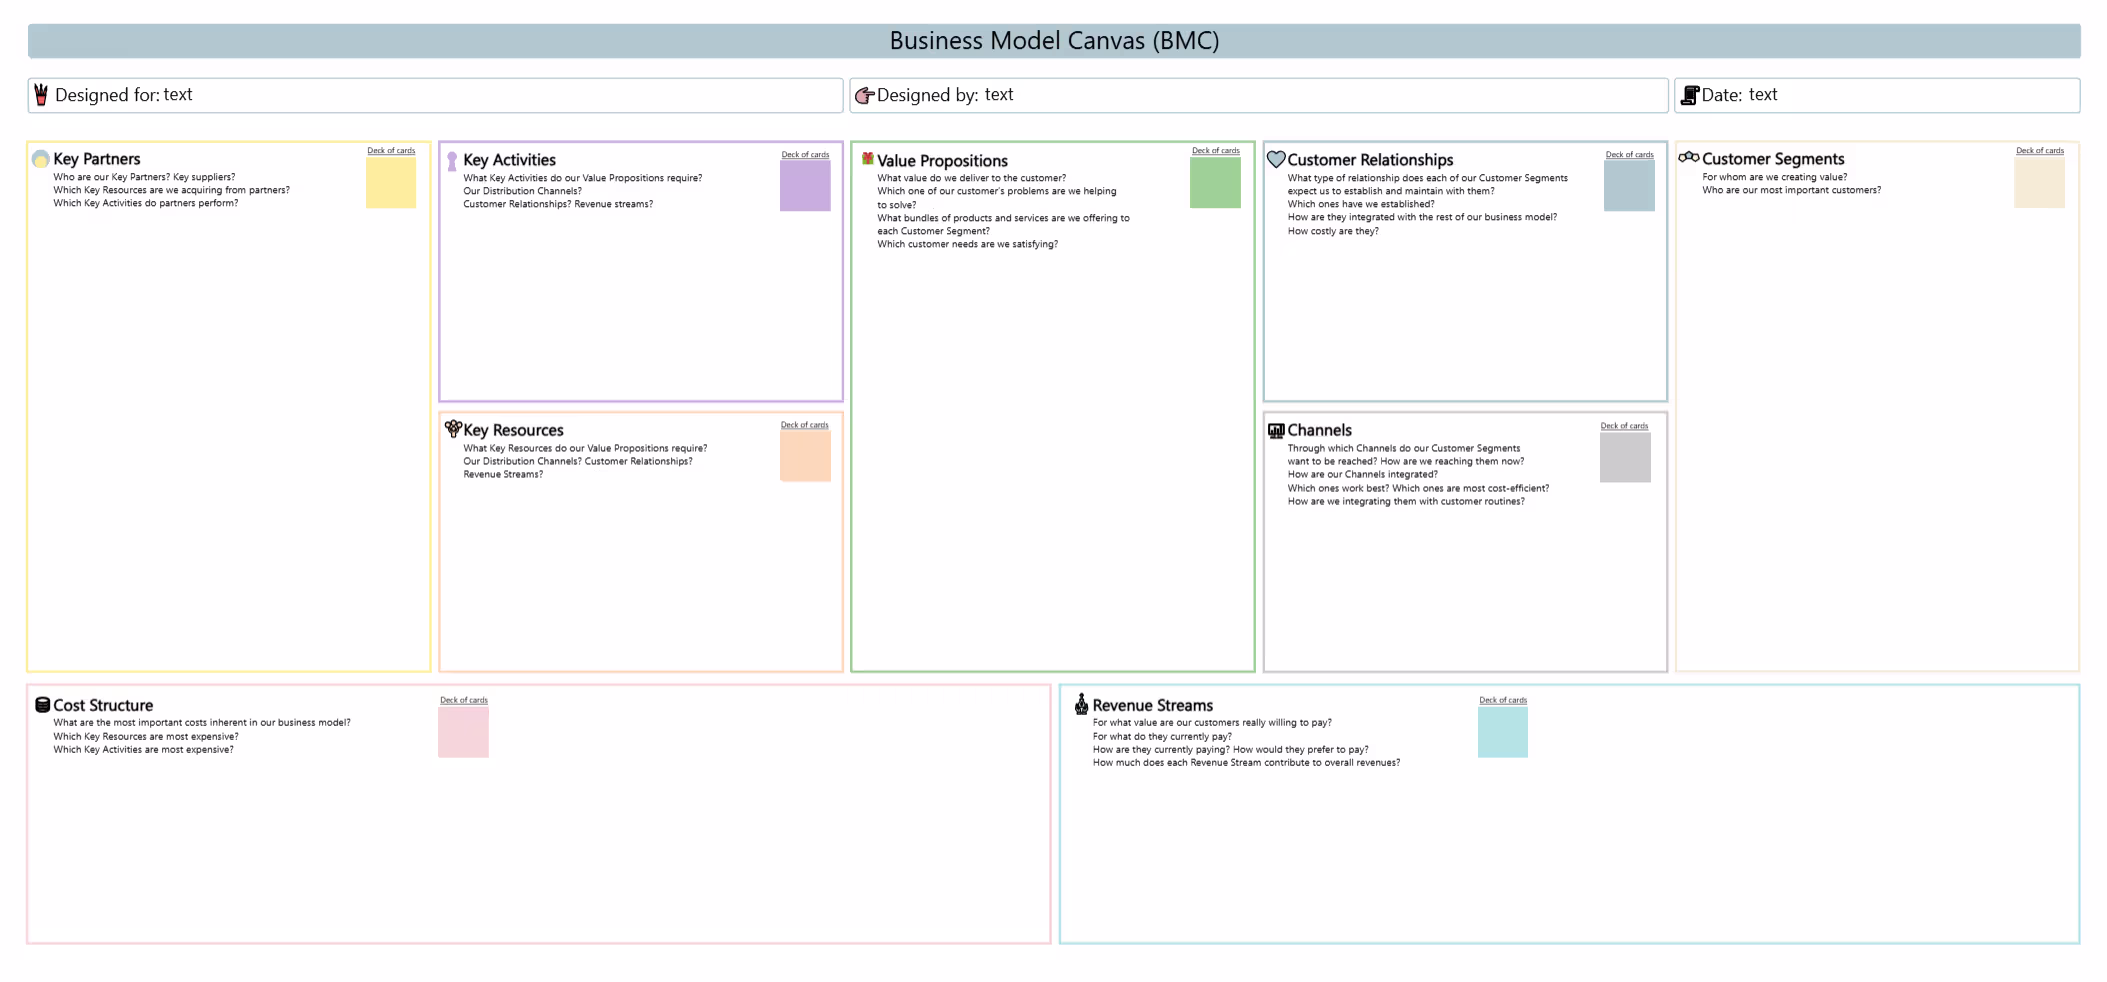Click the Channels heading text

1319,430
